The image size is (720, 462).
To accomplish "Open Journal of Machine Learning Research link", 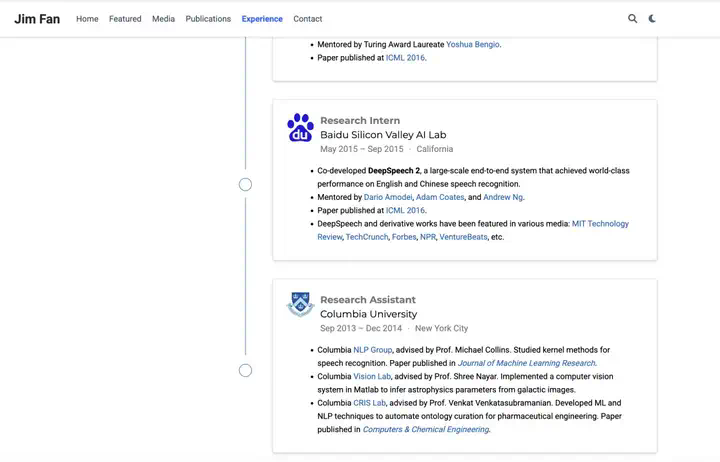I will (x=527, y=363).
